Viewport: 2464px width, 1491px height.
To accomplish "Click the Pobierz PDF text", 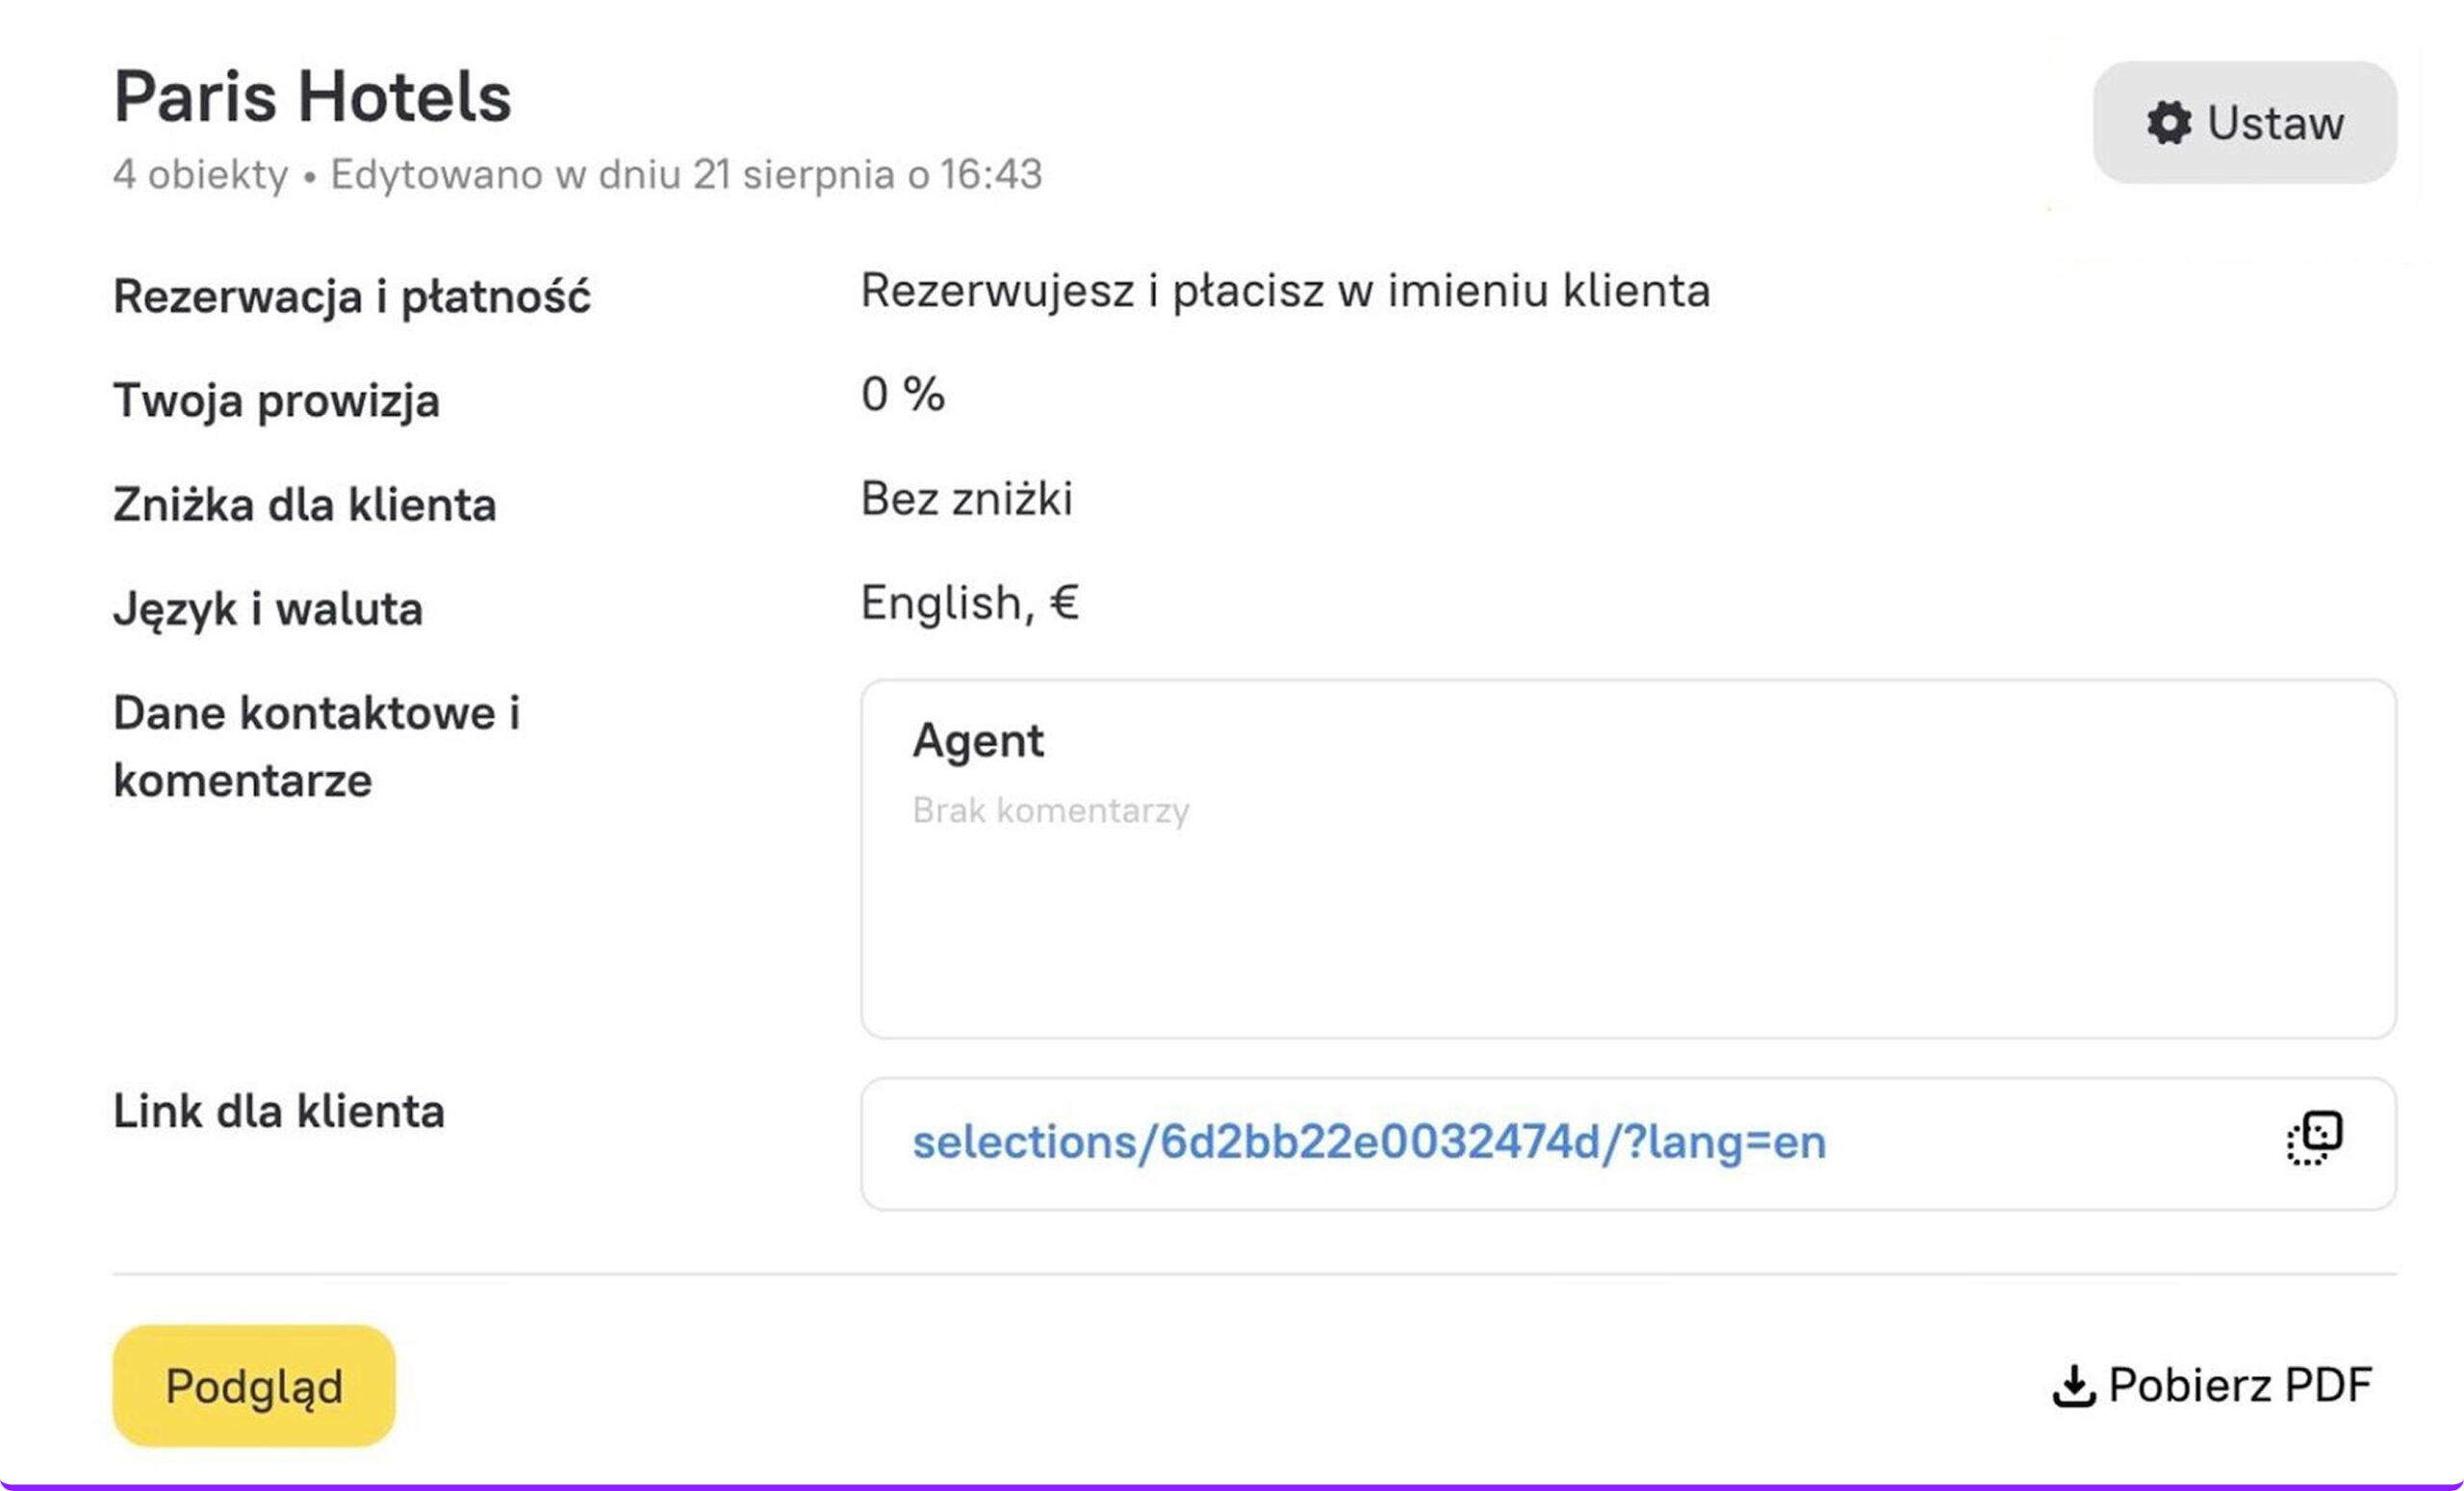I will point(2239,1386).
